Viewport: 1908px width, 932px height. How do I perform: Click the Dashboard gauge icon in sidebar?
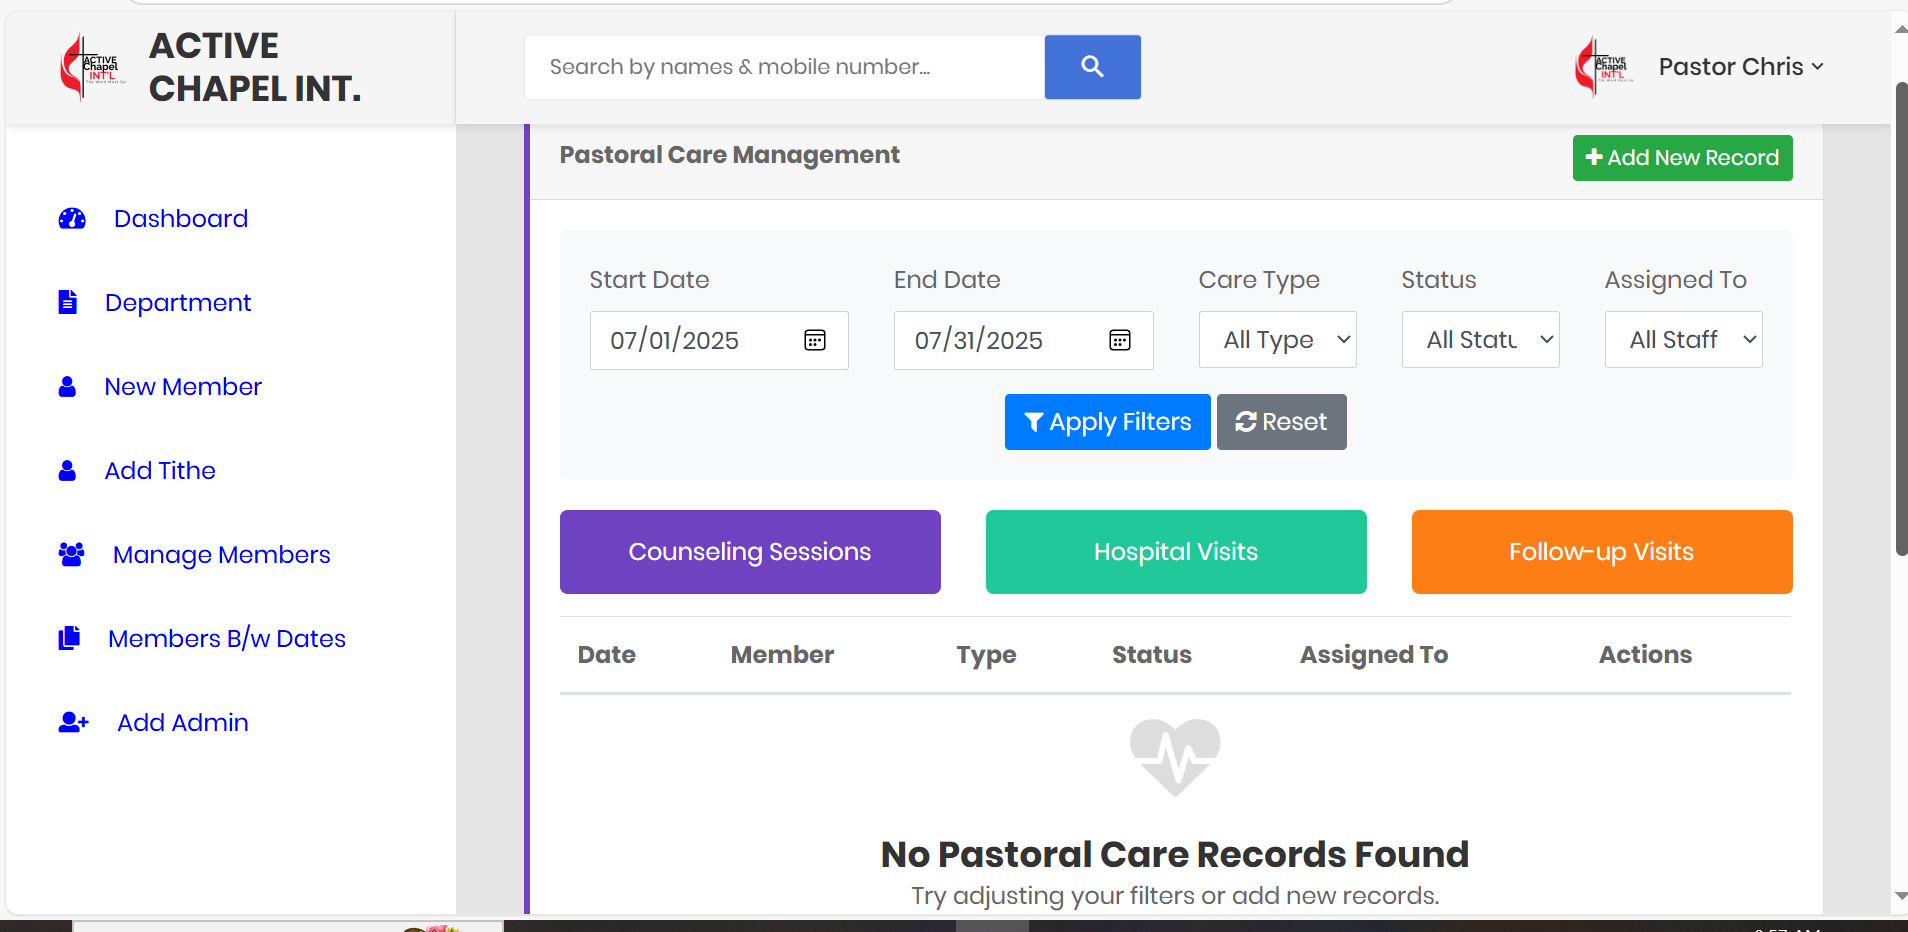[x=72, y=219]
